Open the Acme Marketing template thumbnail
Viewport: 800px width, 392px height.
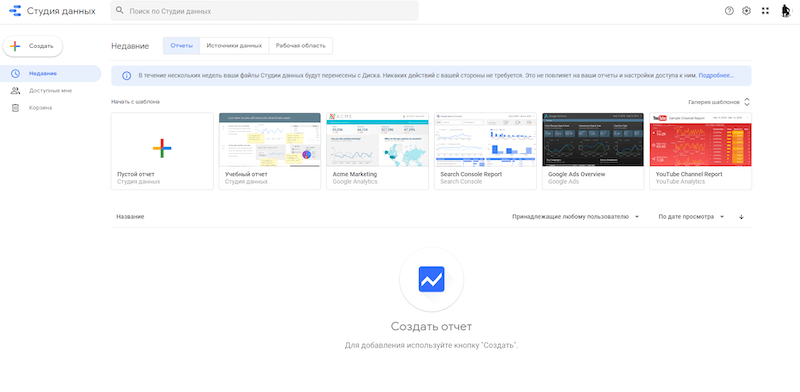[378, 140]
